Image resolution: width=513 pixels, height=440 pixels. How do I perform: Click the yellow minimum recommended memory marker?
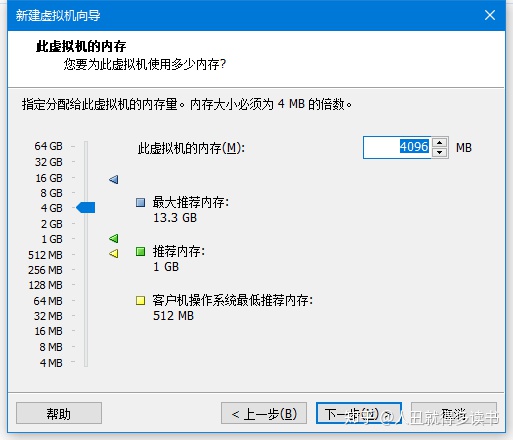tap(114, 254)
